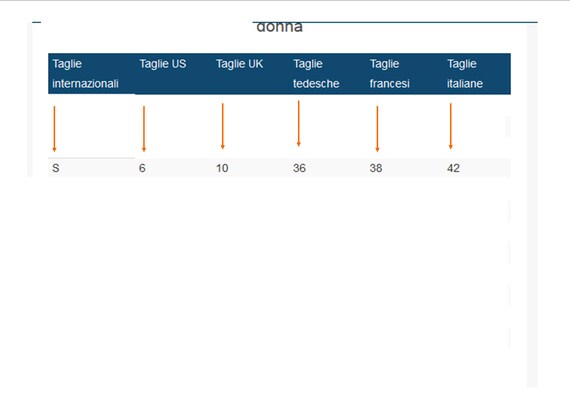Click the UK size value 10

(x=222, y=168)
